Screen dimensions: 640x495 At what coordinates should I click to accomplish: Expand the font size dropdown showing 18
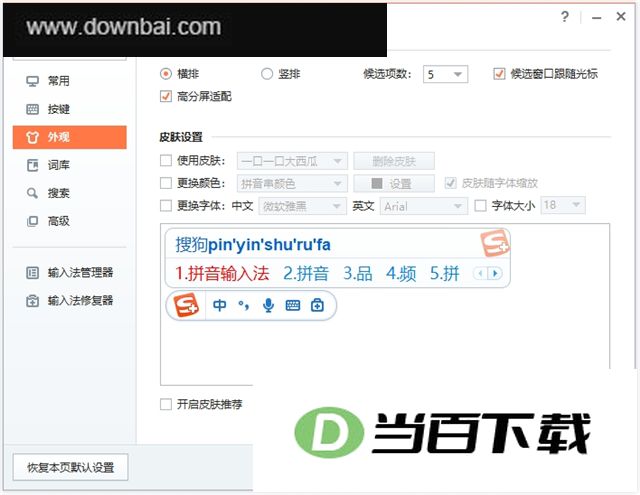tap(563, 205)
